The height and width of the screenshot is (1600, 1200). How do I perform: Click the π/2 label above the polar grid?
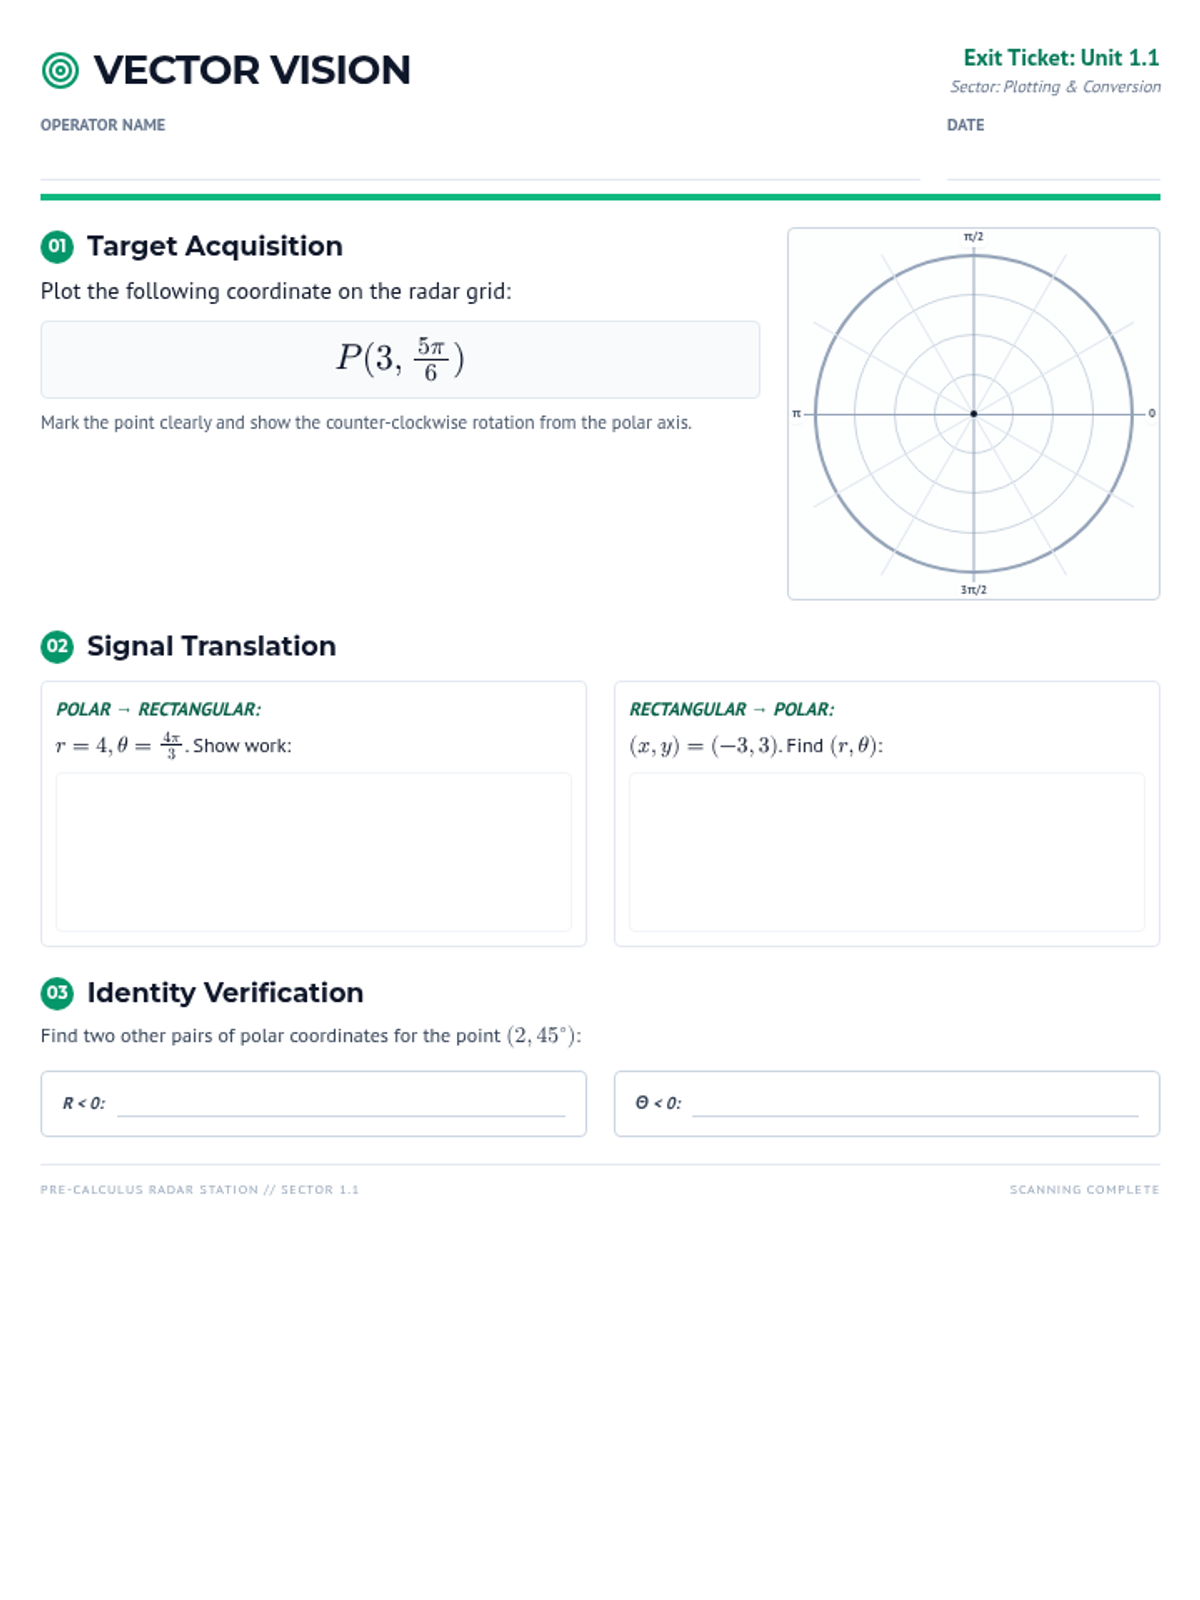[x=973, y=237]
